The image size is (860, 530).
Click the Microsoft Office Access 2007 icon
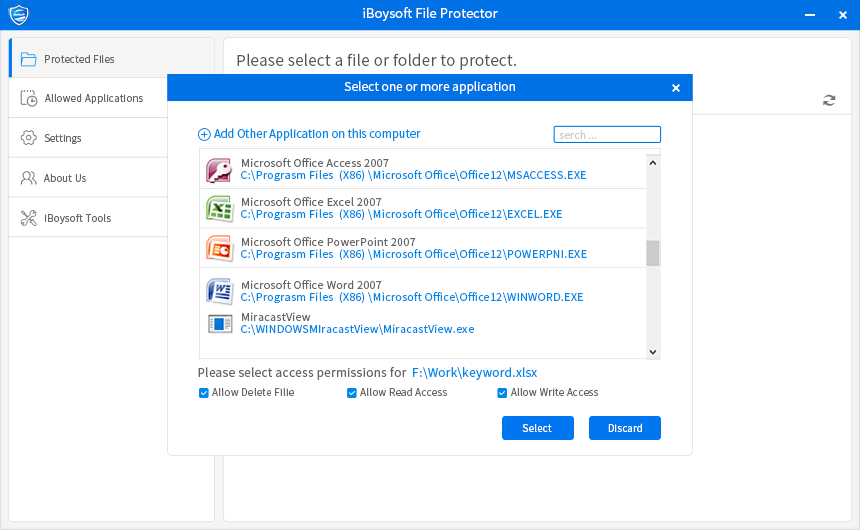pyautogui.click(x=219, y=169)
